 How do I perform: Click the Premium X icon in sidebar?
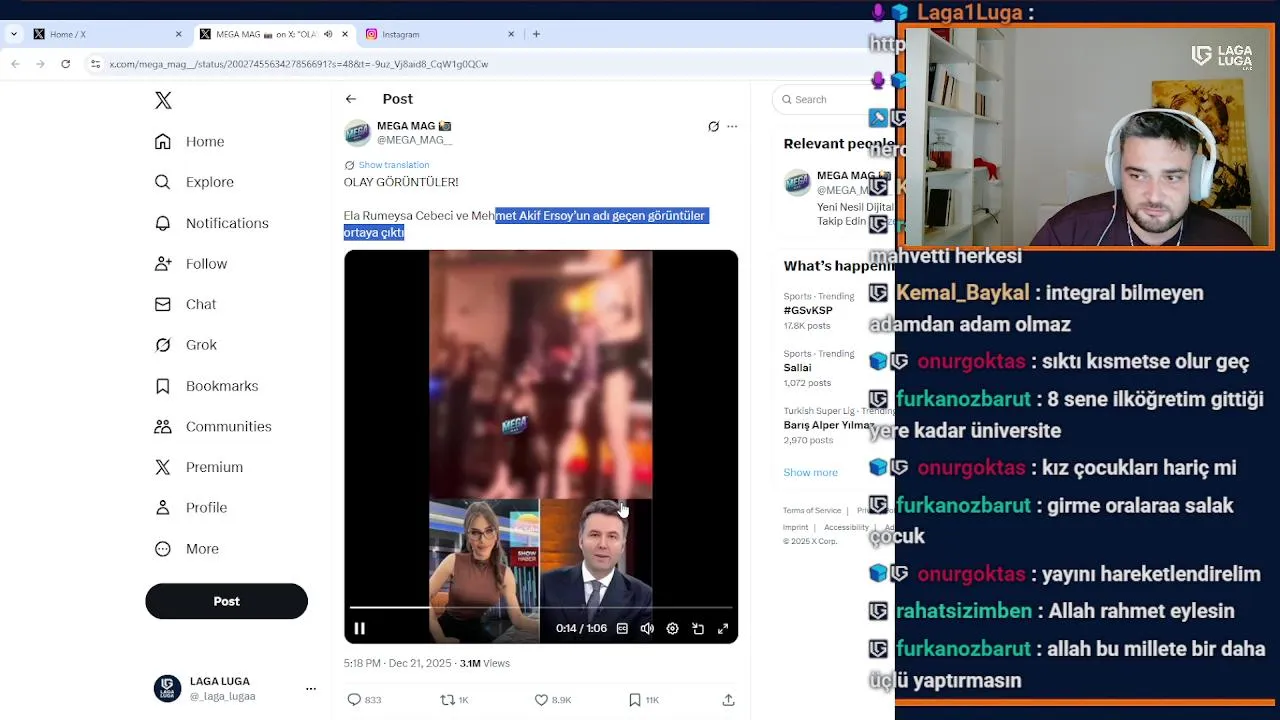click(163, 467)
